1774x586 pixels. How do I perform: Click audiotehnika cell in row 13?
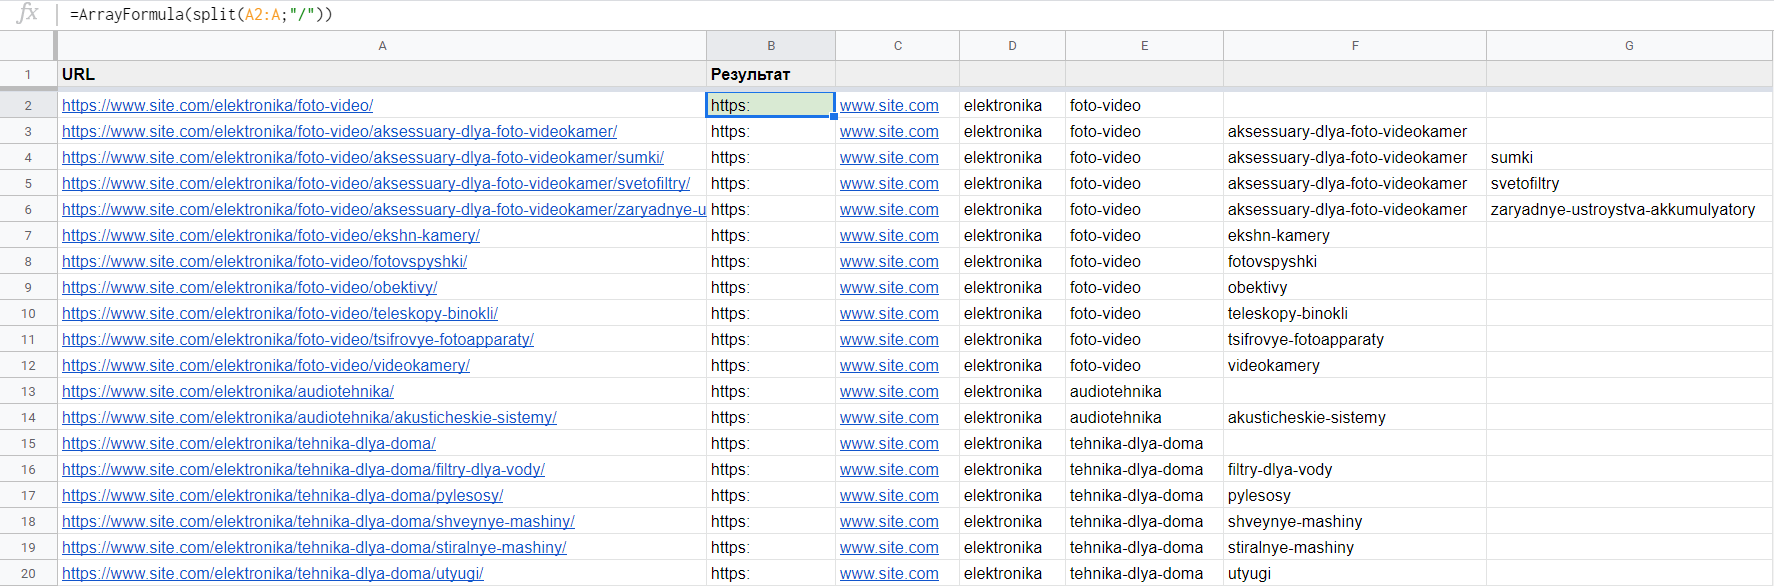pos(1144,391)
